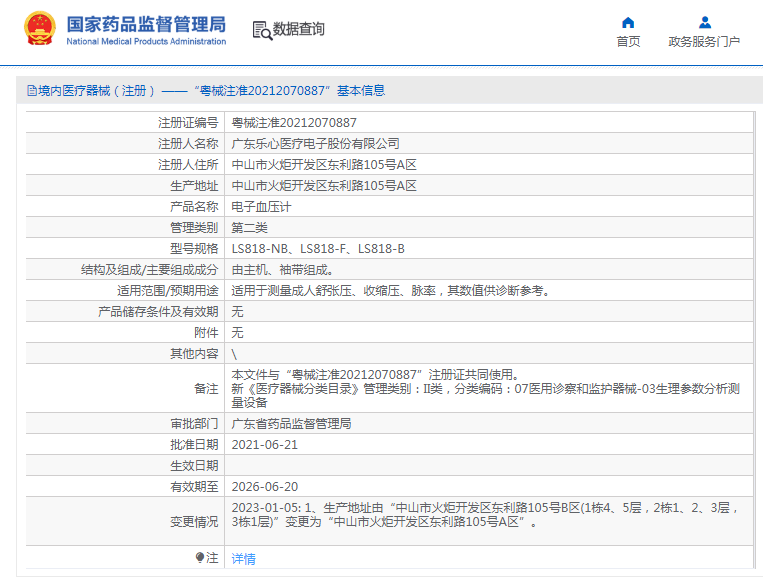
Task: Click the document icon before 境内医疗器械
Action: point(32,90)
